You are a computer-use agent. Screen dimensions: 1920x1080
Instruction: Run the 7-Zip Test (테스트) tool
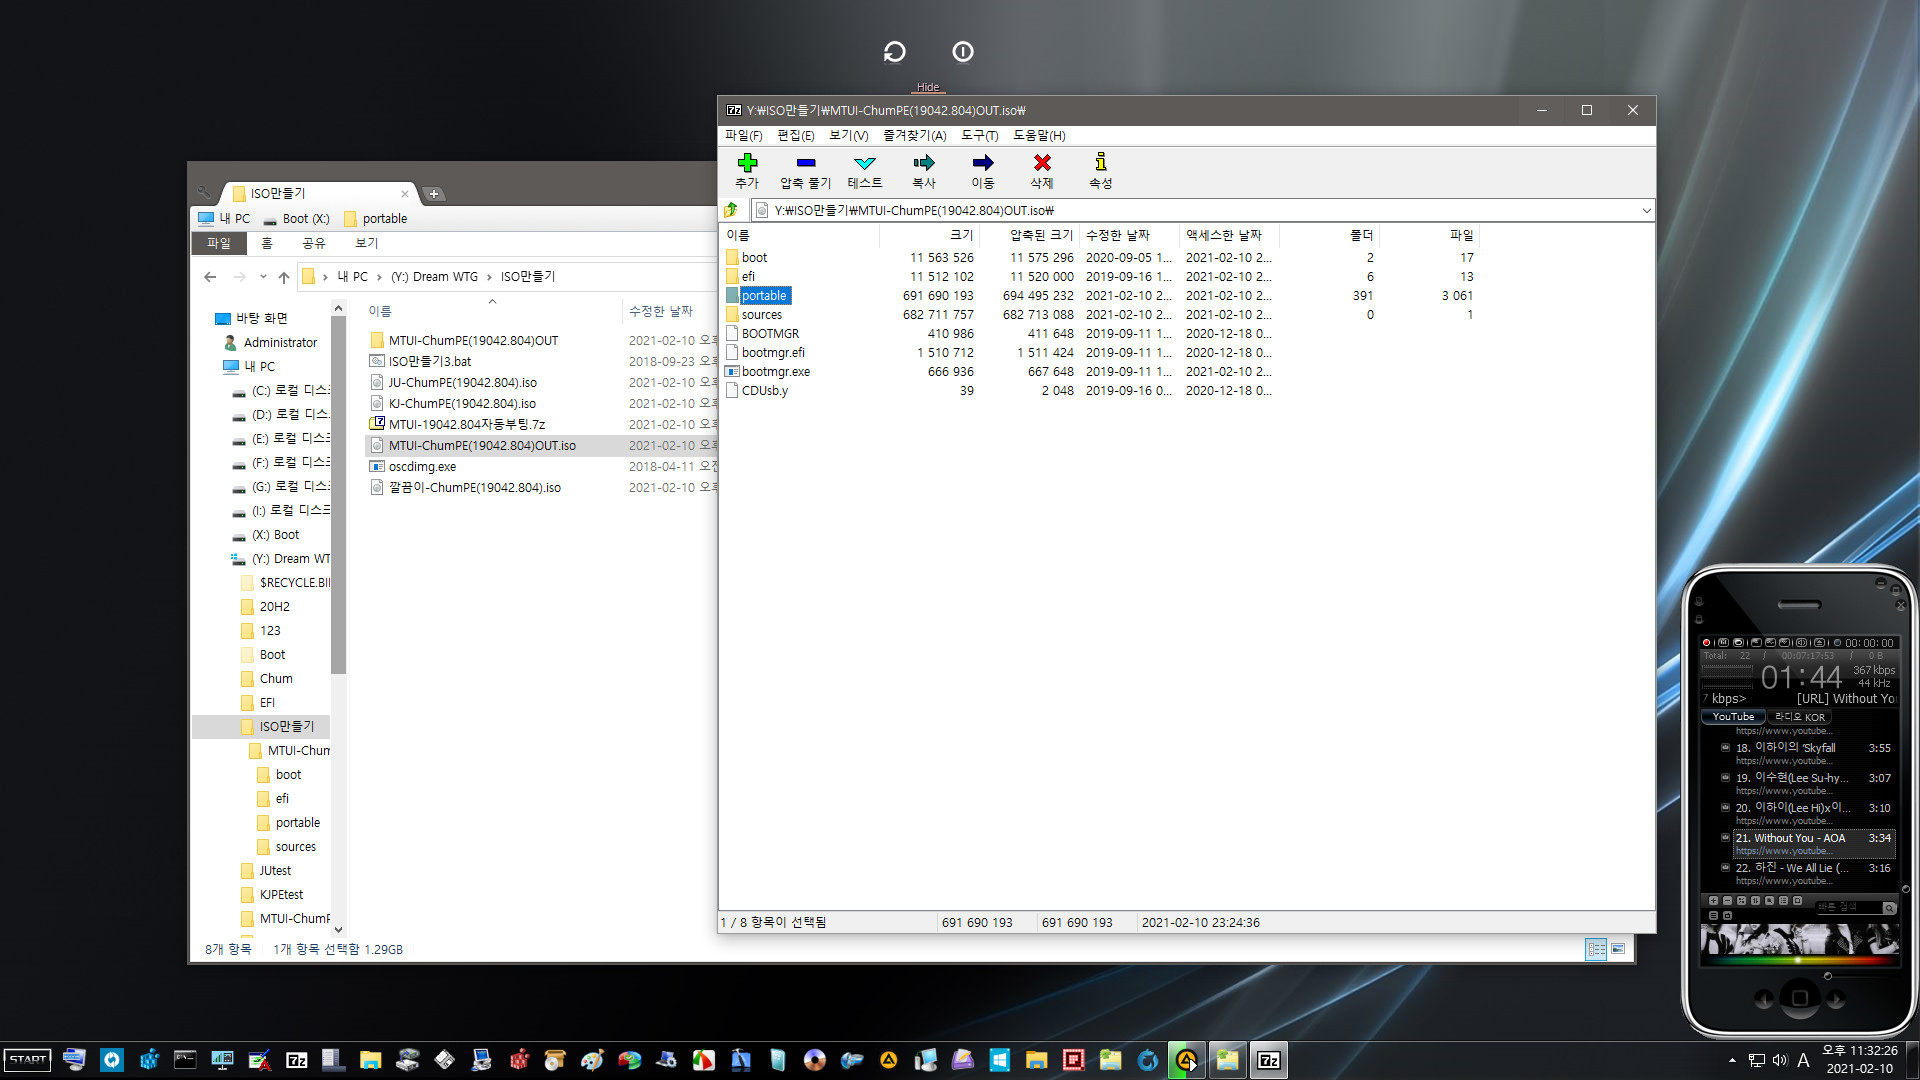coord(865,163)
